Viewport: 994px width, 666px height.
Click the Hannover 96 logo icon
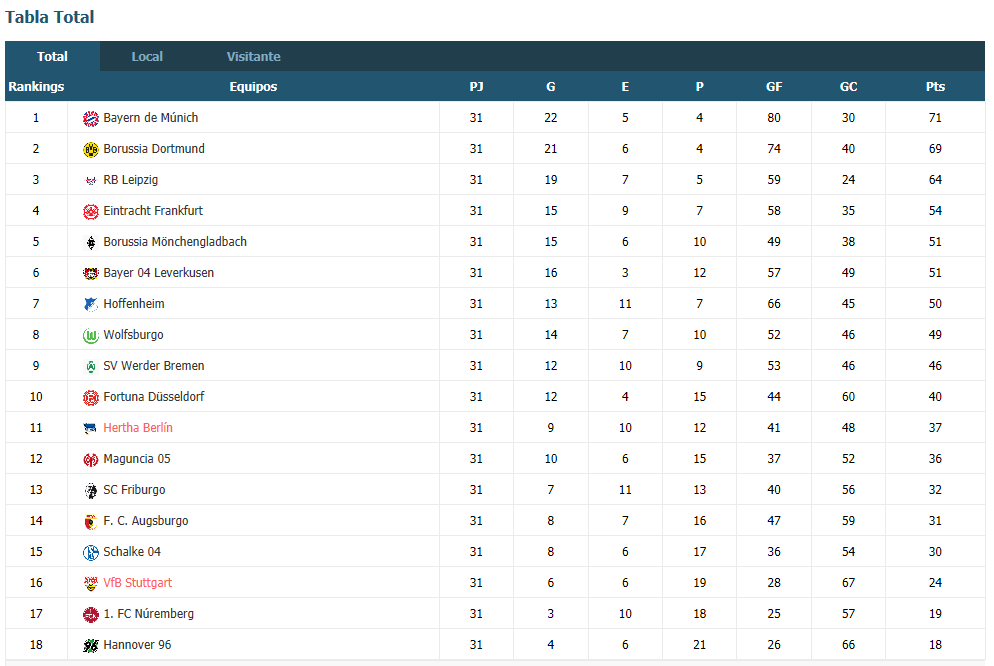[91, 646]
